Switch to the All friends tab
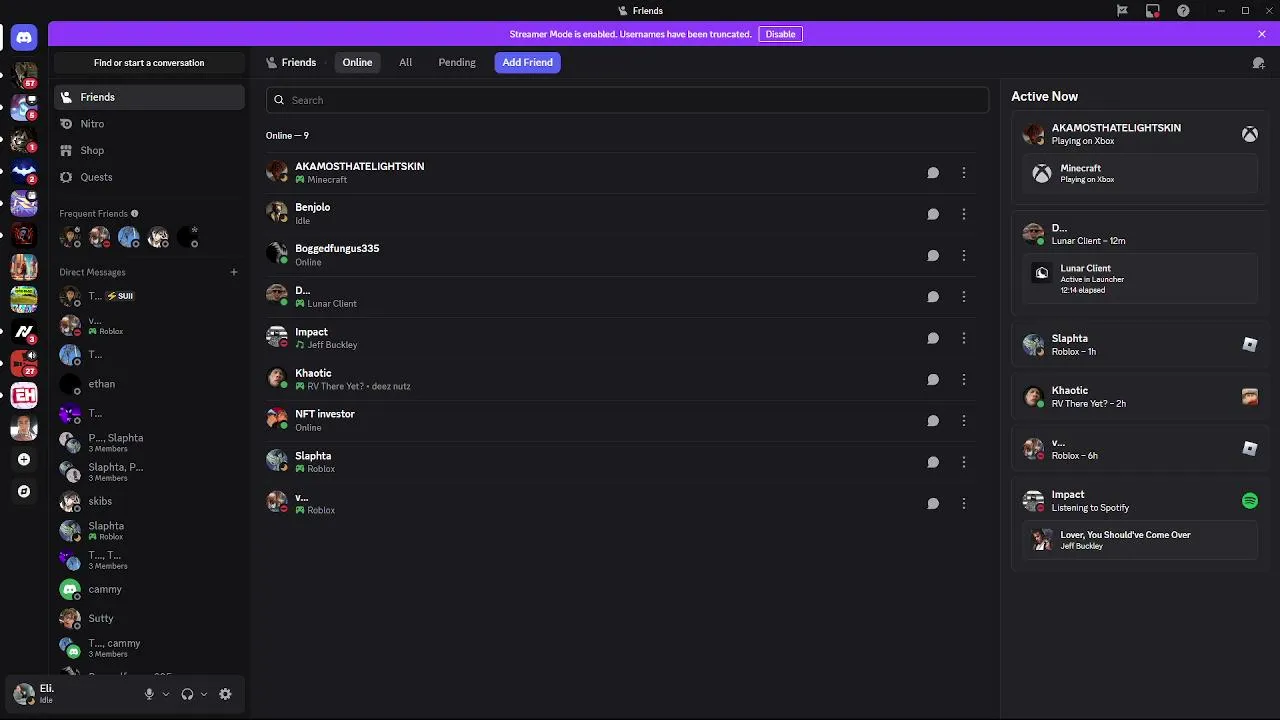This screenshot has width=1280, height=720. [405, 62]
